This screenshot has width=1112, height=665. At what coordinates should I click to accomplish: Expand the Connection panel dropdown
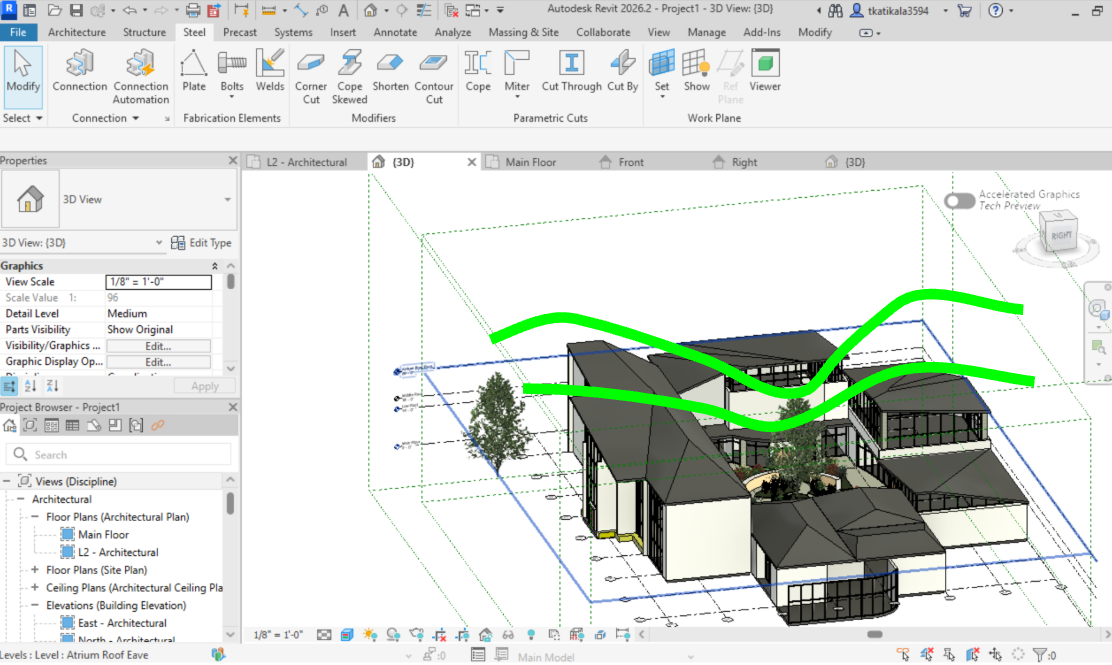click(x=105, y=118)
